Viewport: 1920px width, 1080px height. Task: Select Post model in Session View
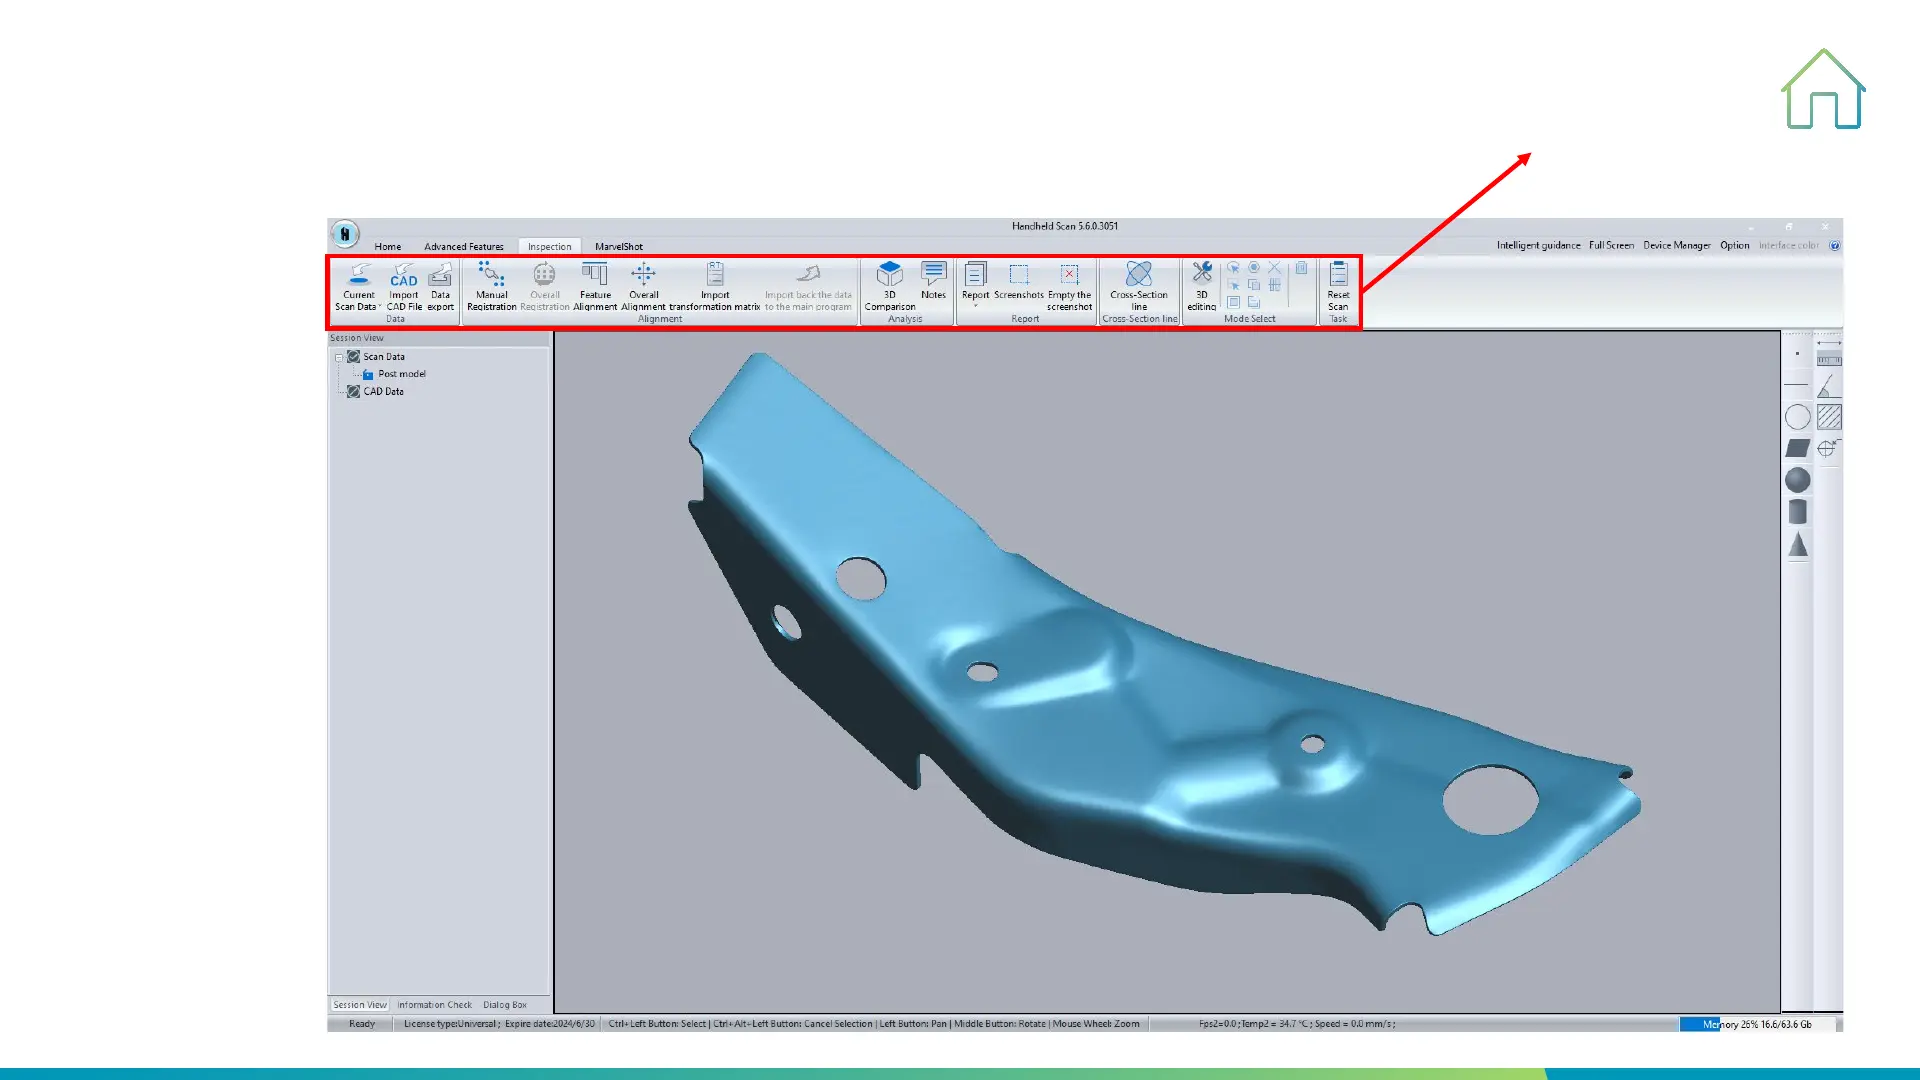click(x=401, y=374)
